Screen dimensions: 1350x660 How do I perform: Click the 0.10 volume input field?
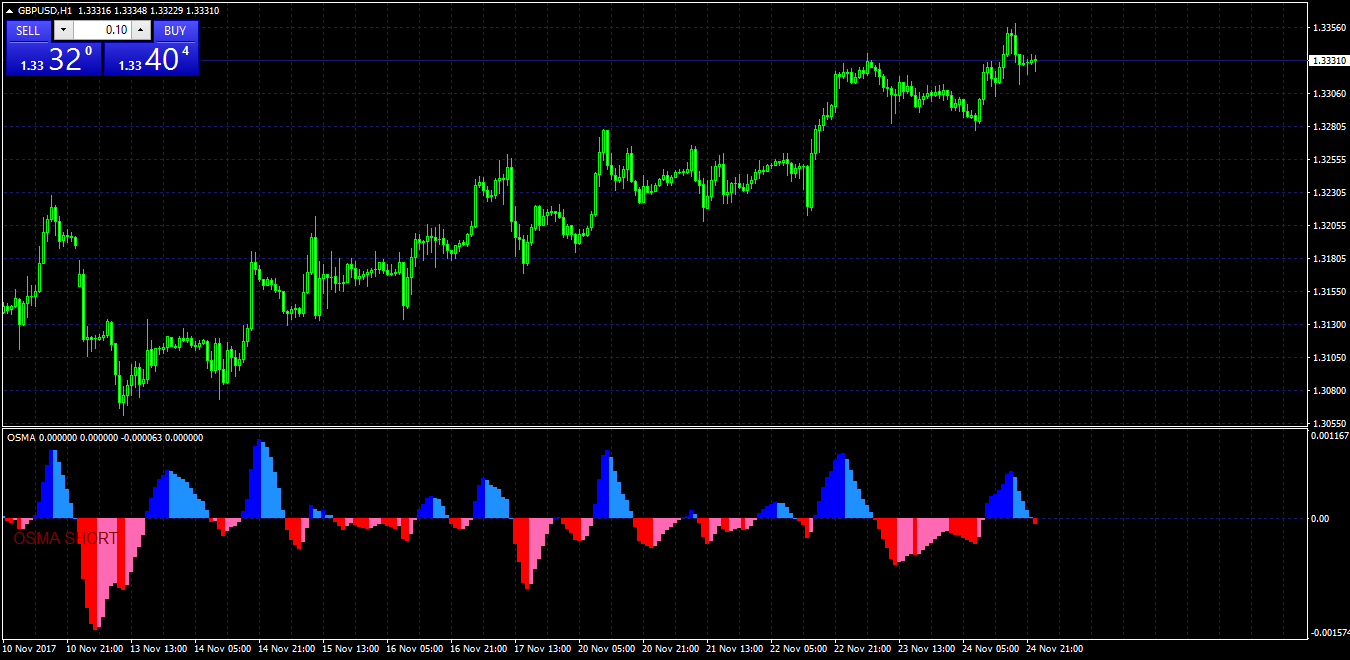pos(102,30)
